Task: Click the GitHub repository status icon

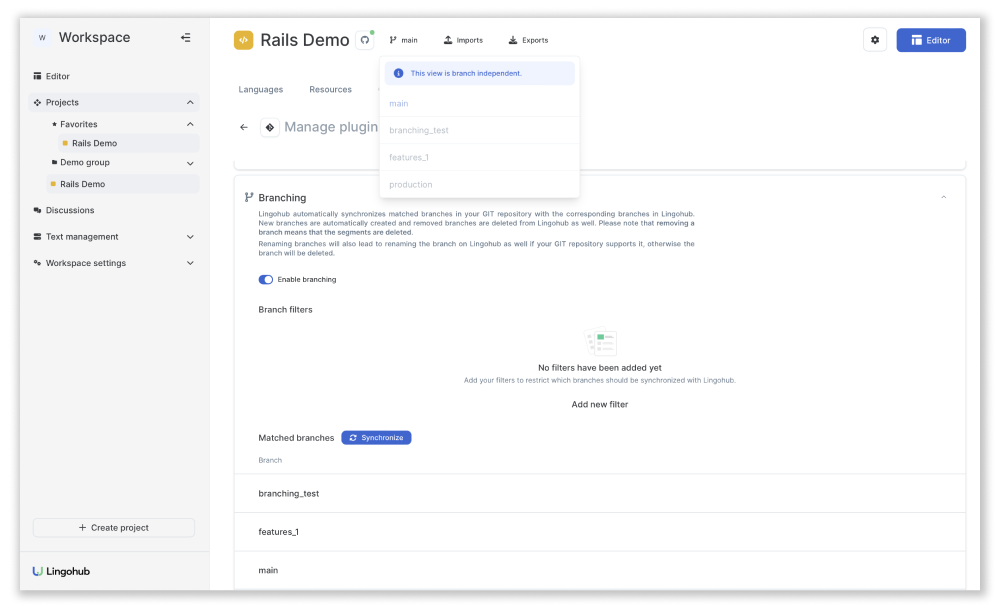Action: (x=365, y=40)
